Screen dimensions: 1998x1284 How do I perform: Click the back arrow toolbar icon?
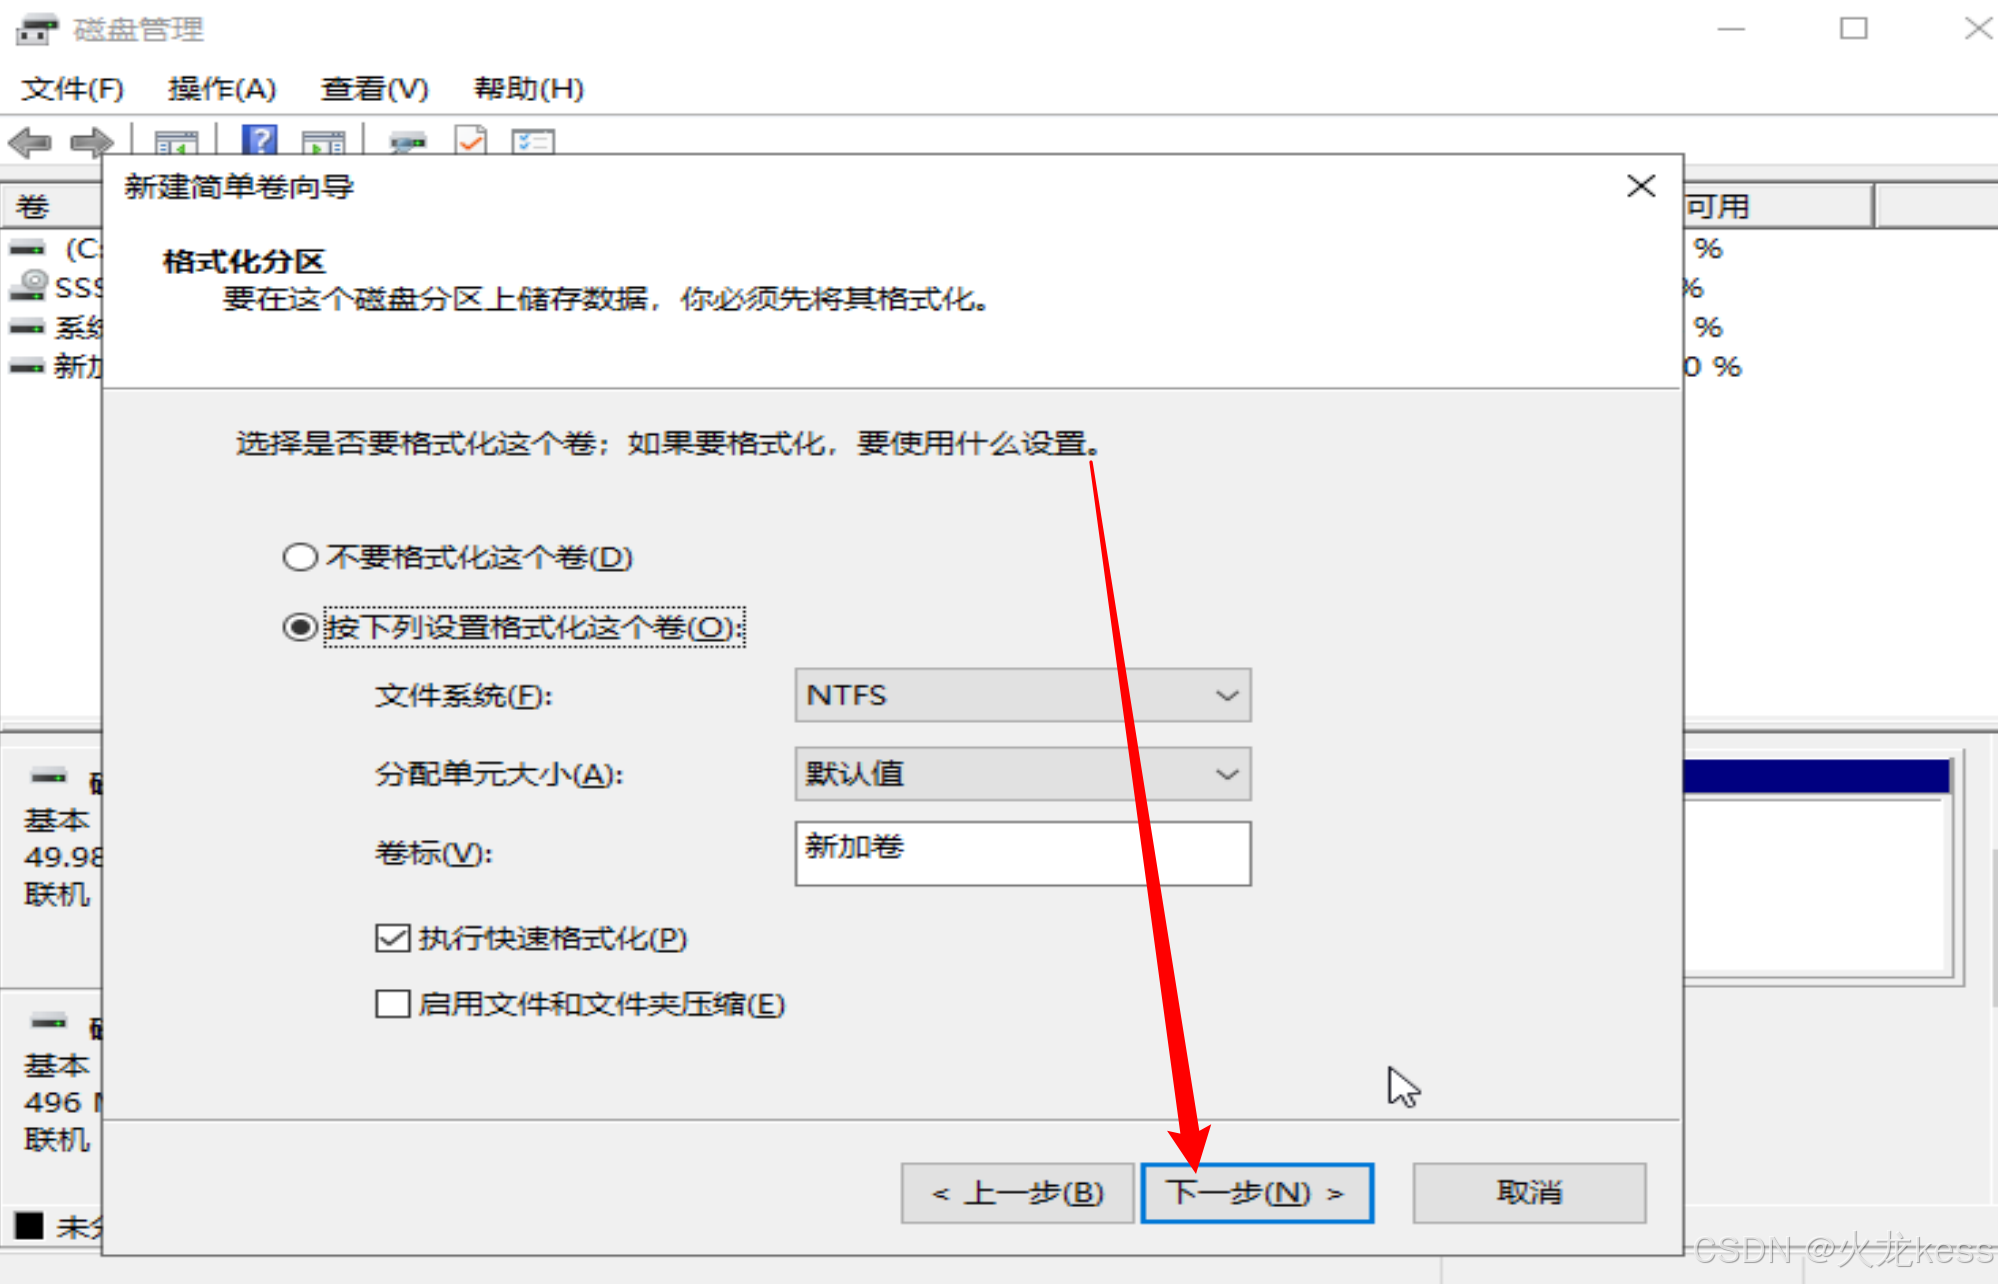(x=30, y=142)
